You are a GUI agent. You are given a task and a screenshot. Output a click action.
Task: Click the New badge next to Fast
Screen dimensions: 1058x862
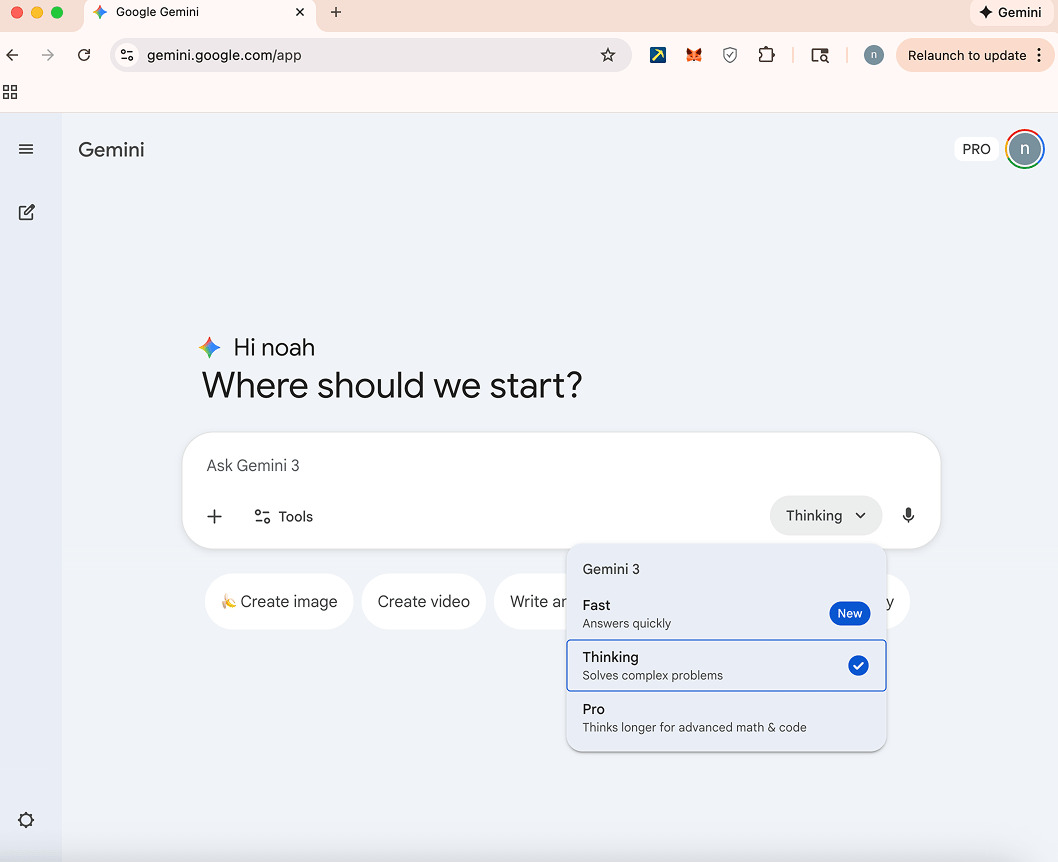[850, 614]
